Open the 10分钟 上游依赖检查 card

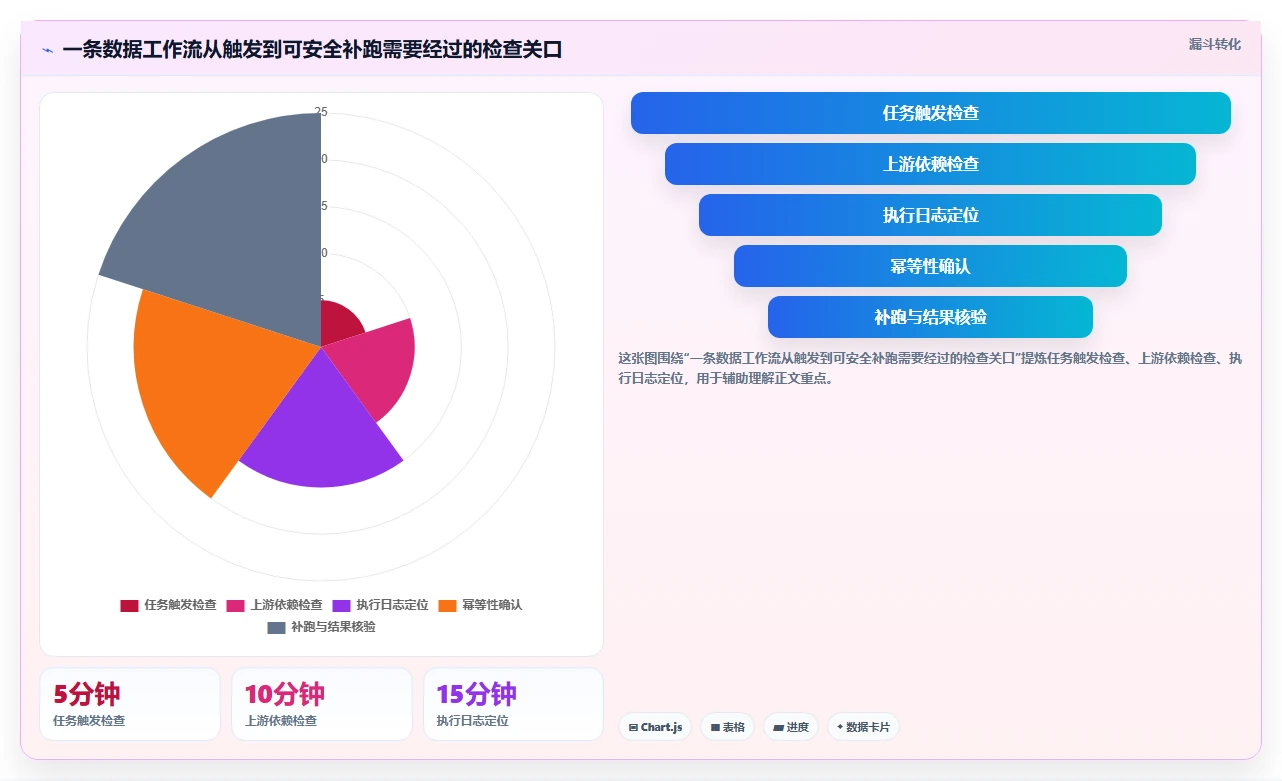coord(322,704)
